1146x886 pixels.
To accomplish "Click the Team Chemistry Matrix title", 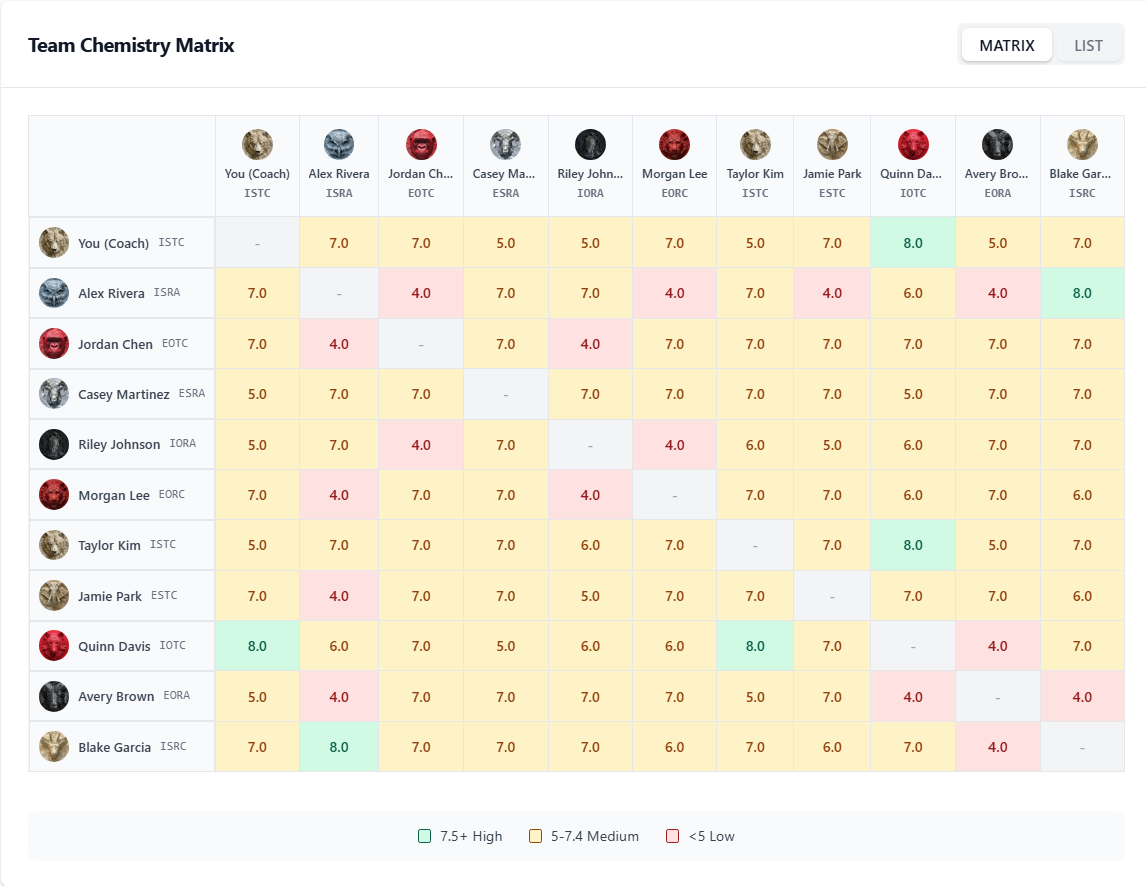I will coord(131,45).
